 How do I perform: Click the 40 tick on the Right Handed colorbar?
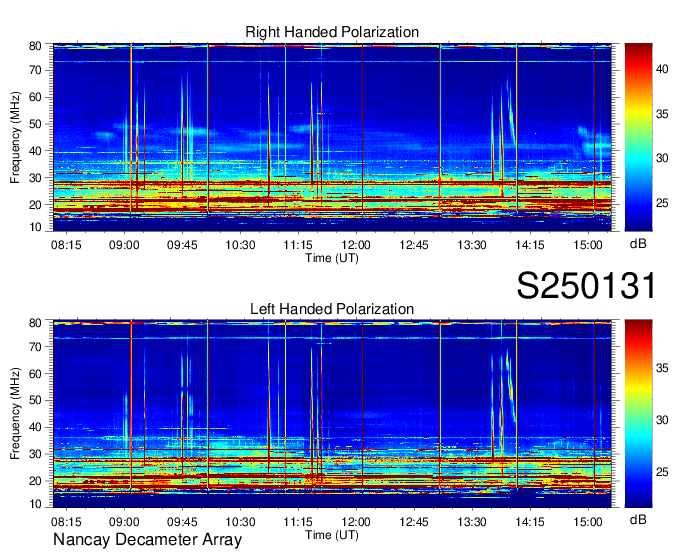pos(662,69)
